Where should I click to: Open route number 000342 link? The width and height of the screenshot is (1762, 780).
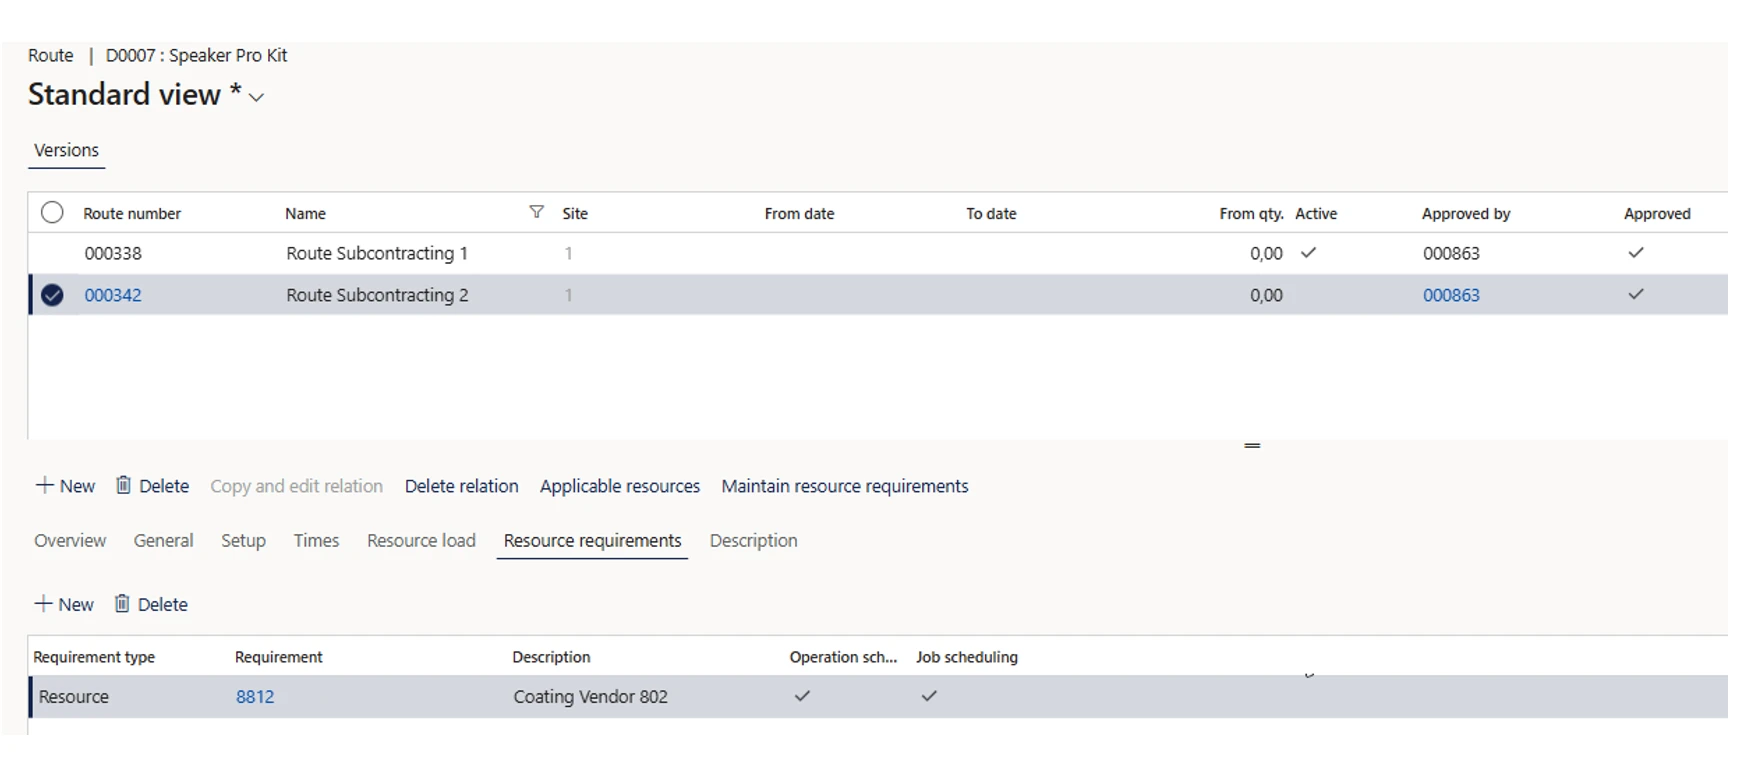point(113,295)
